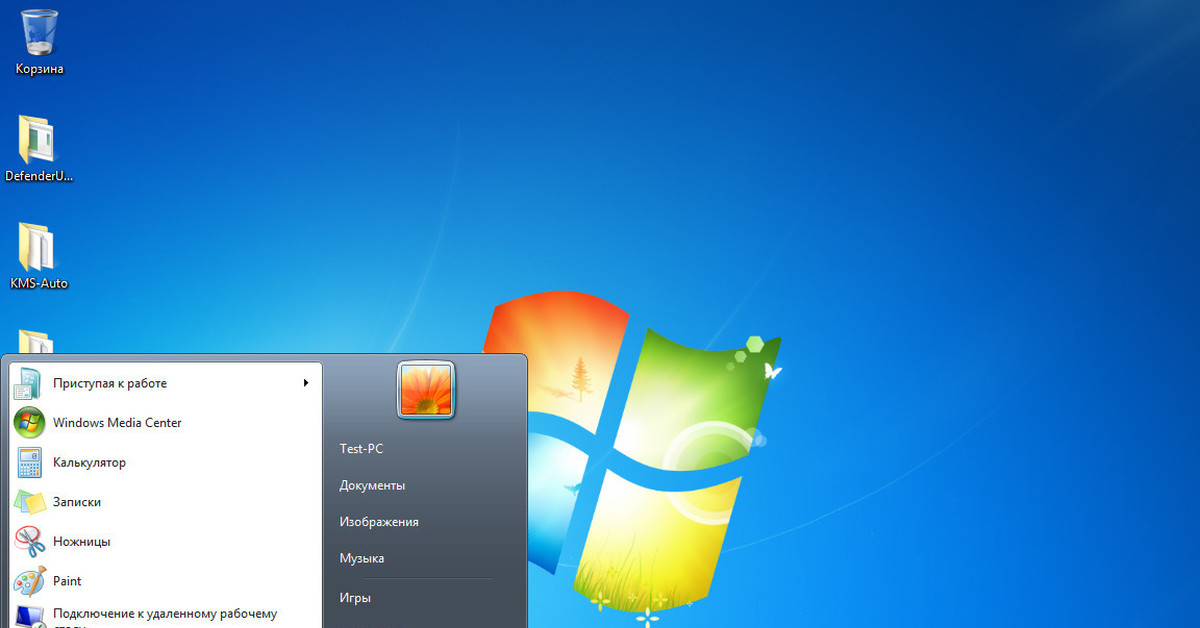Select the Корзина recycle bin desktop icon
The width and height of the screenshot is (1200, 628).
tap(40, 42)
